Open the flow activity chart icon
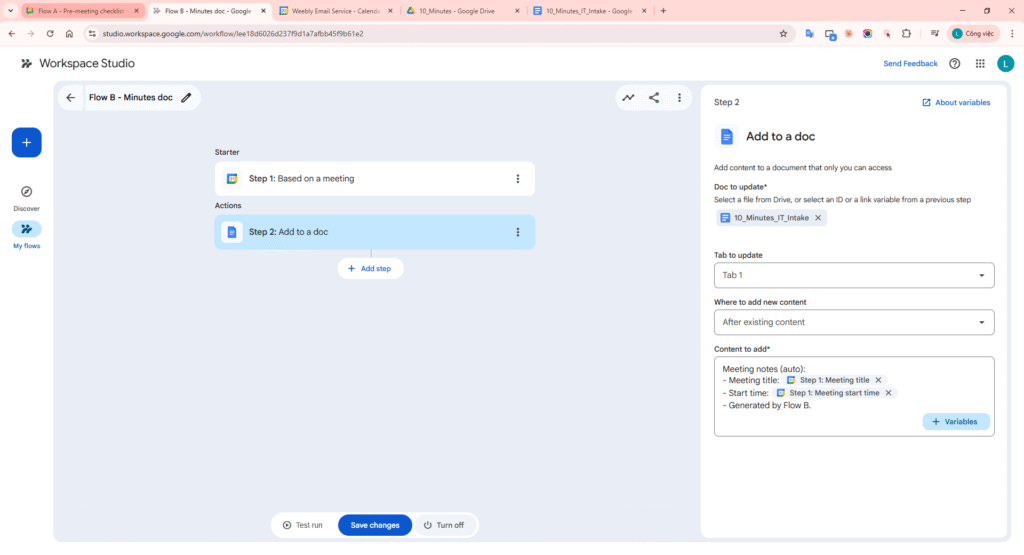 [x=628, y=98]
